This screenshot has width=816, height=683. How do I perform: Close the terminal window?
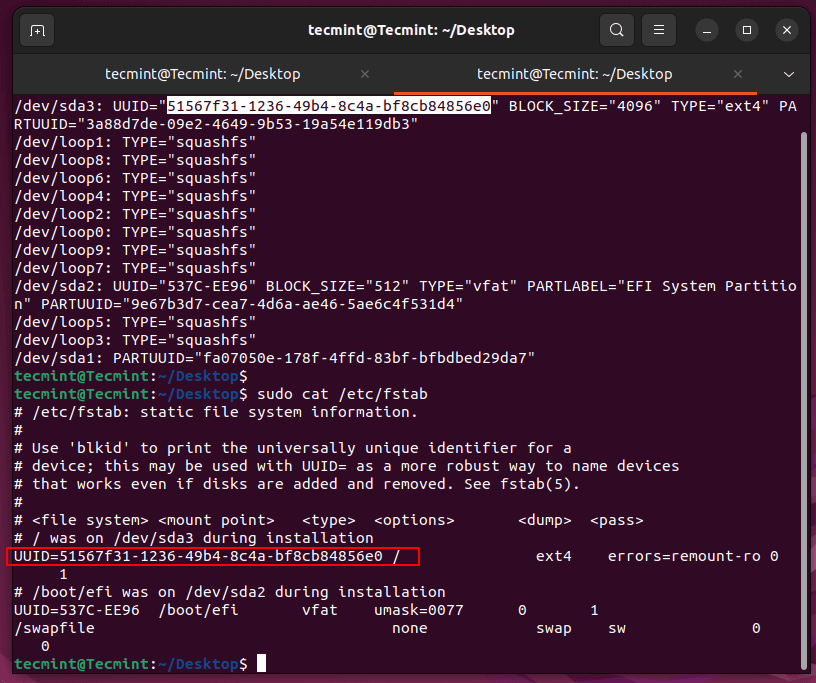787,31
